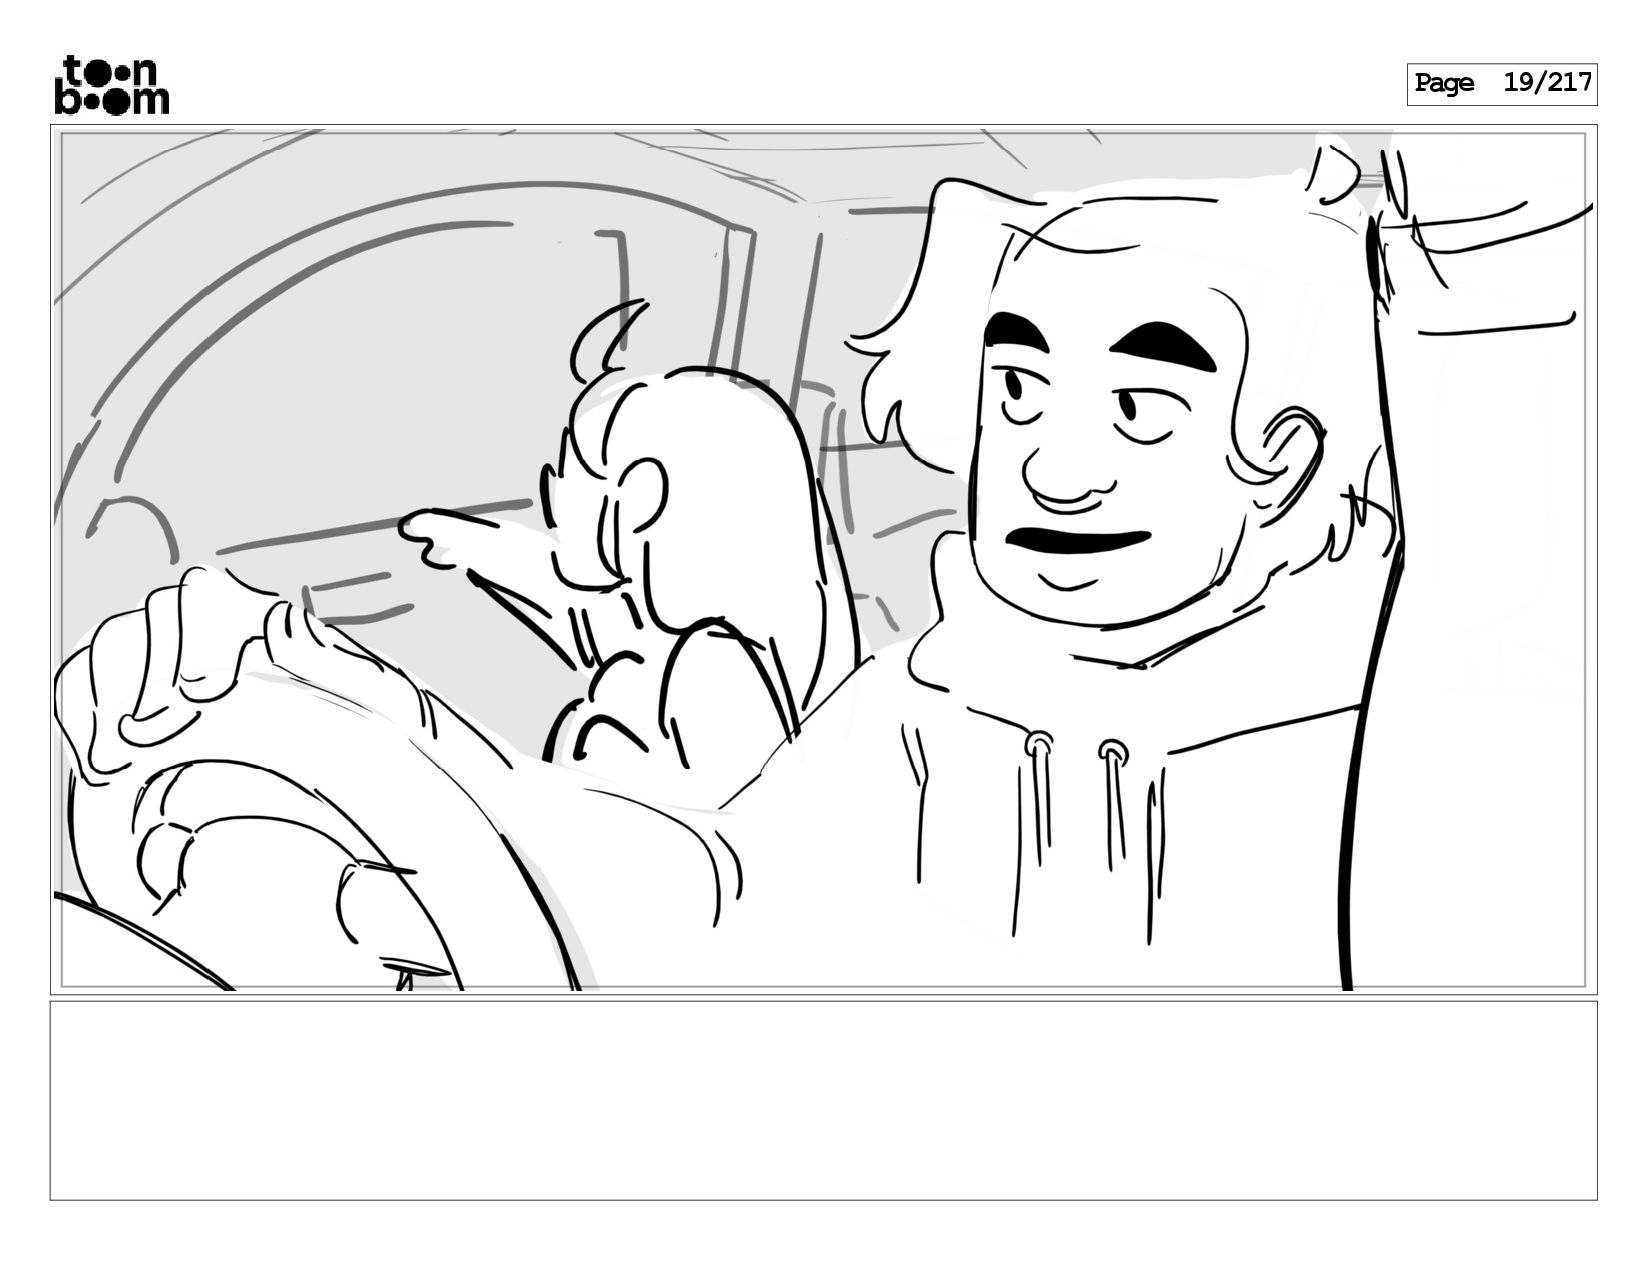Click the empty caption box below panel
The width and height of the screenshot is (1650, 1275).
[824, 1100]
